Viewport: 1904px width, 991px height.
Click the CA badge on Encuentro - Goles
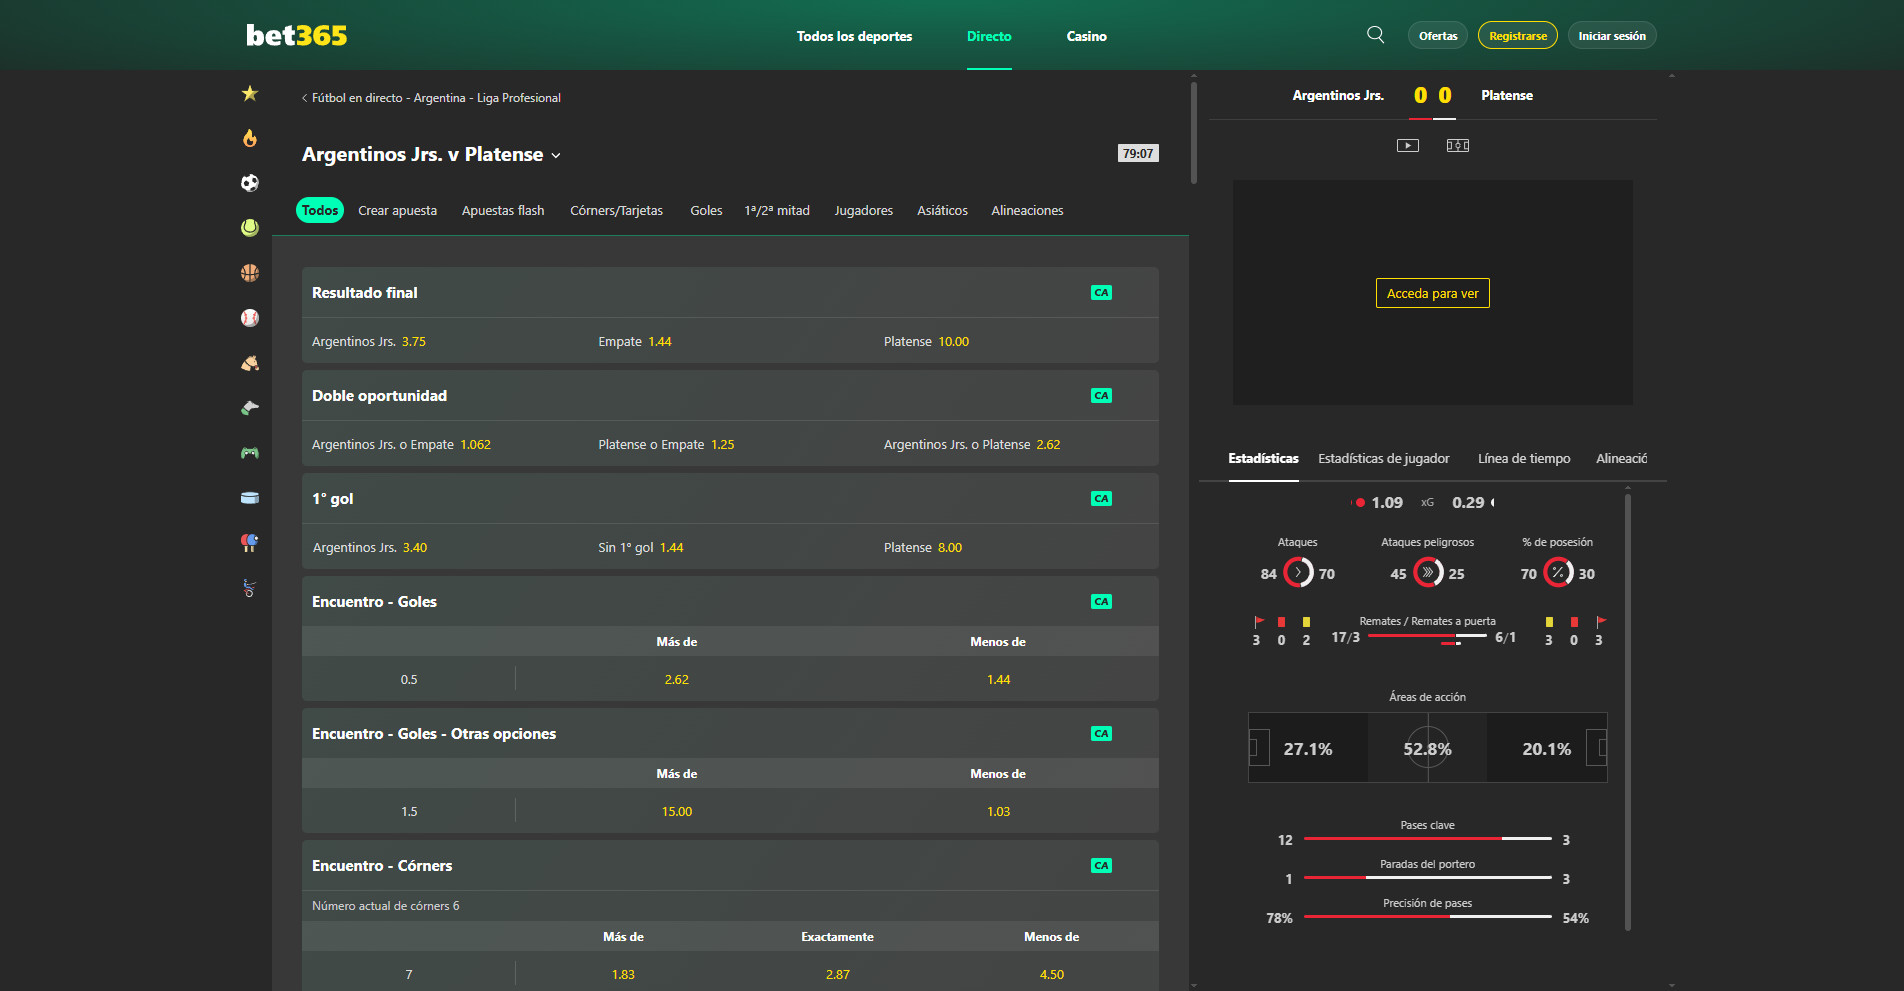coord(1101,602)
